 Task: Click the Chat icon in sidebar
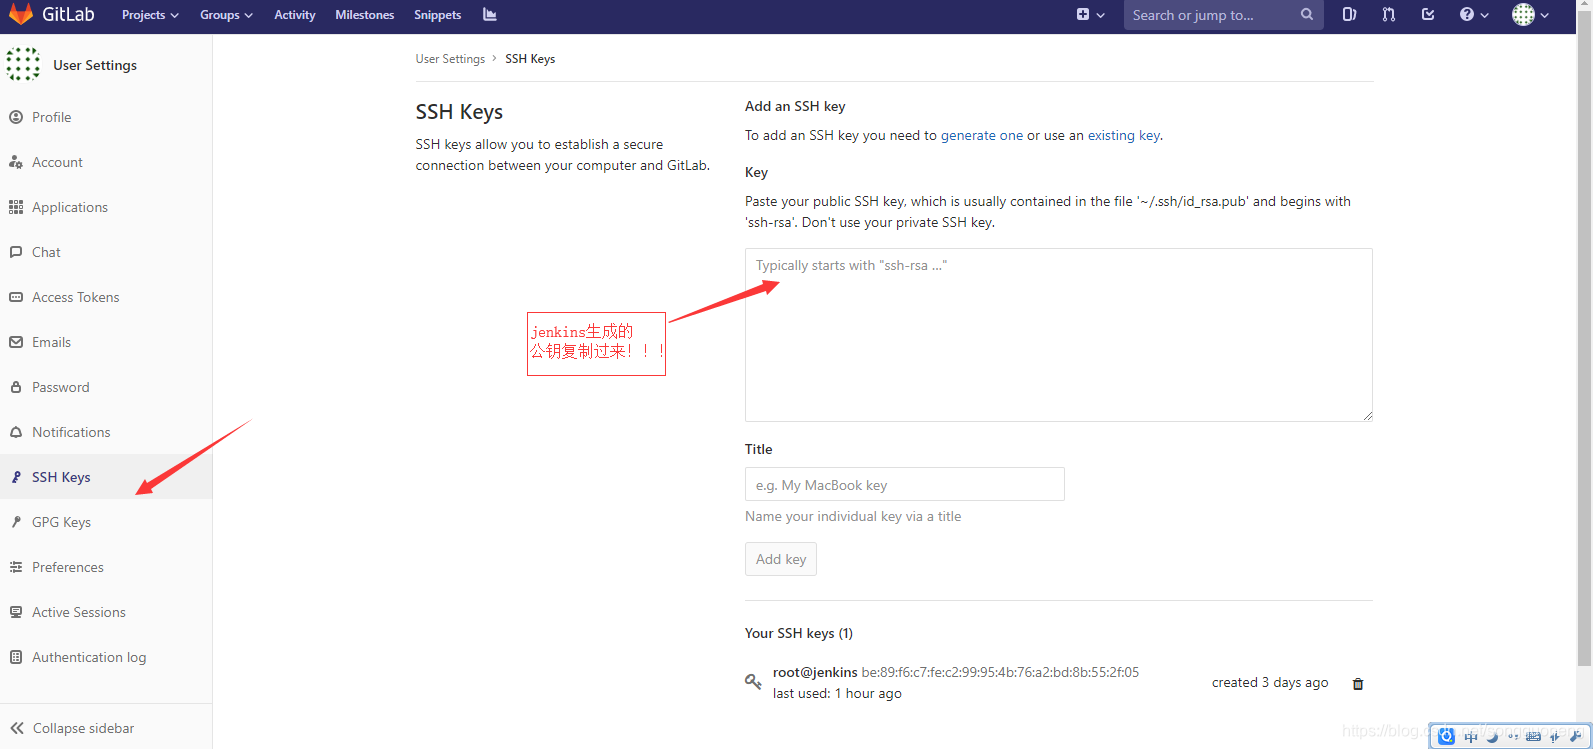tap(16, 252)
